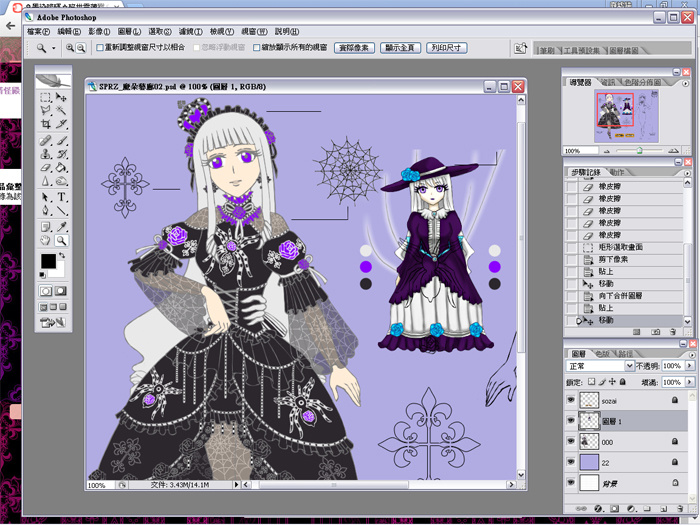The width and height of the screenshot is (700, 525).
Task: Select the Zoom tool in toolbox
Action: click(61, 241)
